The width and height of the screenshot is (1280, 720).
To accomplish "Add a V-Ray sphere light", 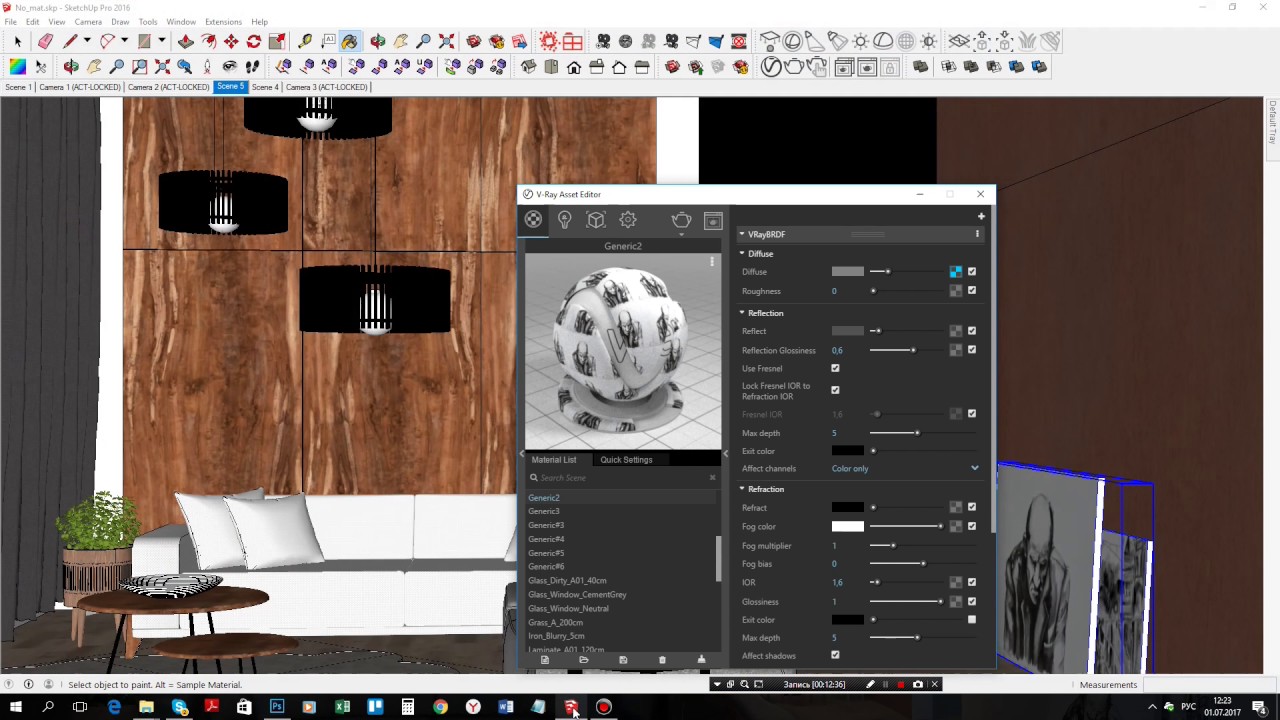I will 792,41.
